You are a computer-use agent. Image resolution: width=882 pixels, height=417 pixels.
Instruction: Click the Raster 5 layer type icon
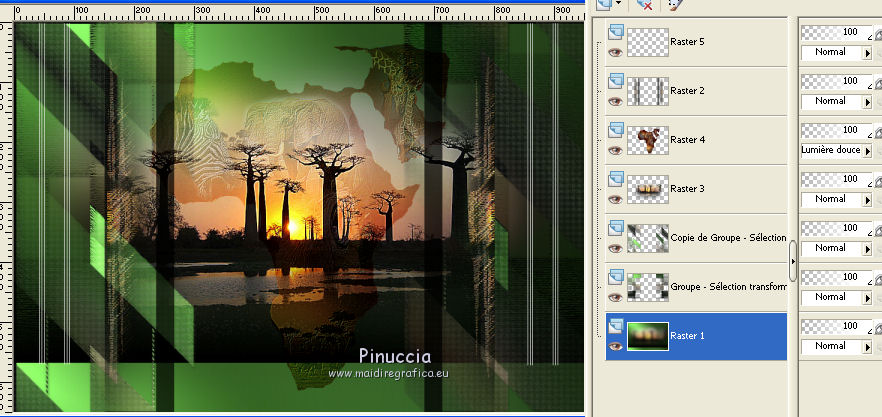[x=615, y=32]
